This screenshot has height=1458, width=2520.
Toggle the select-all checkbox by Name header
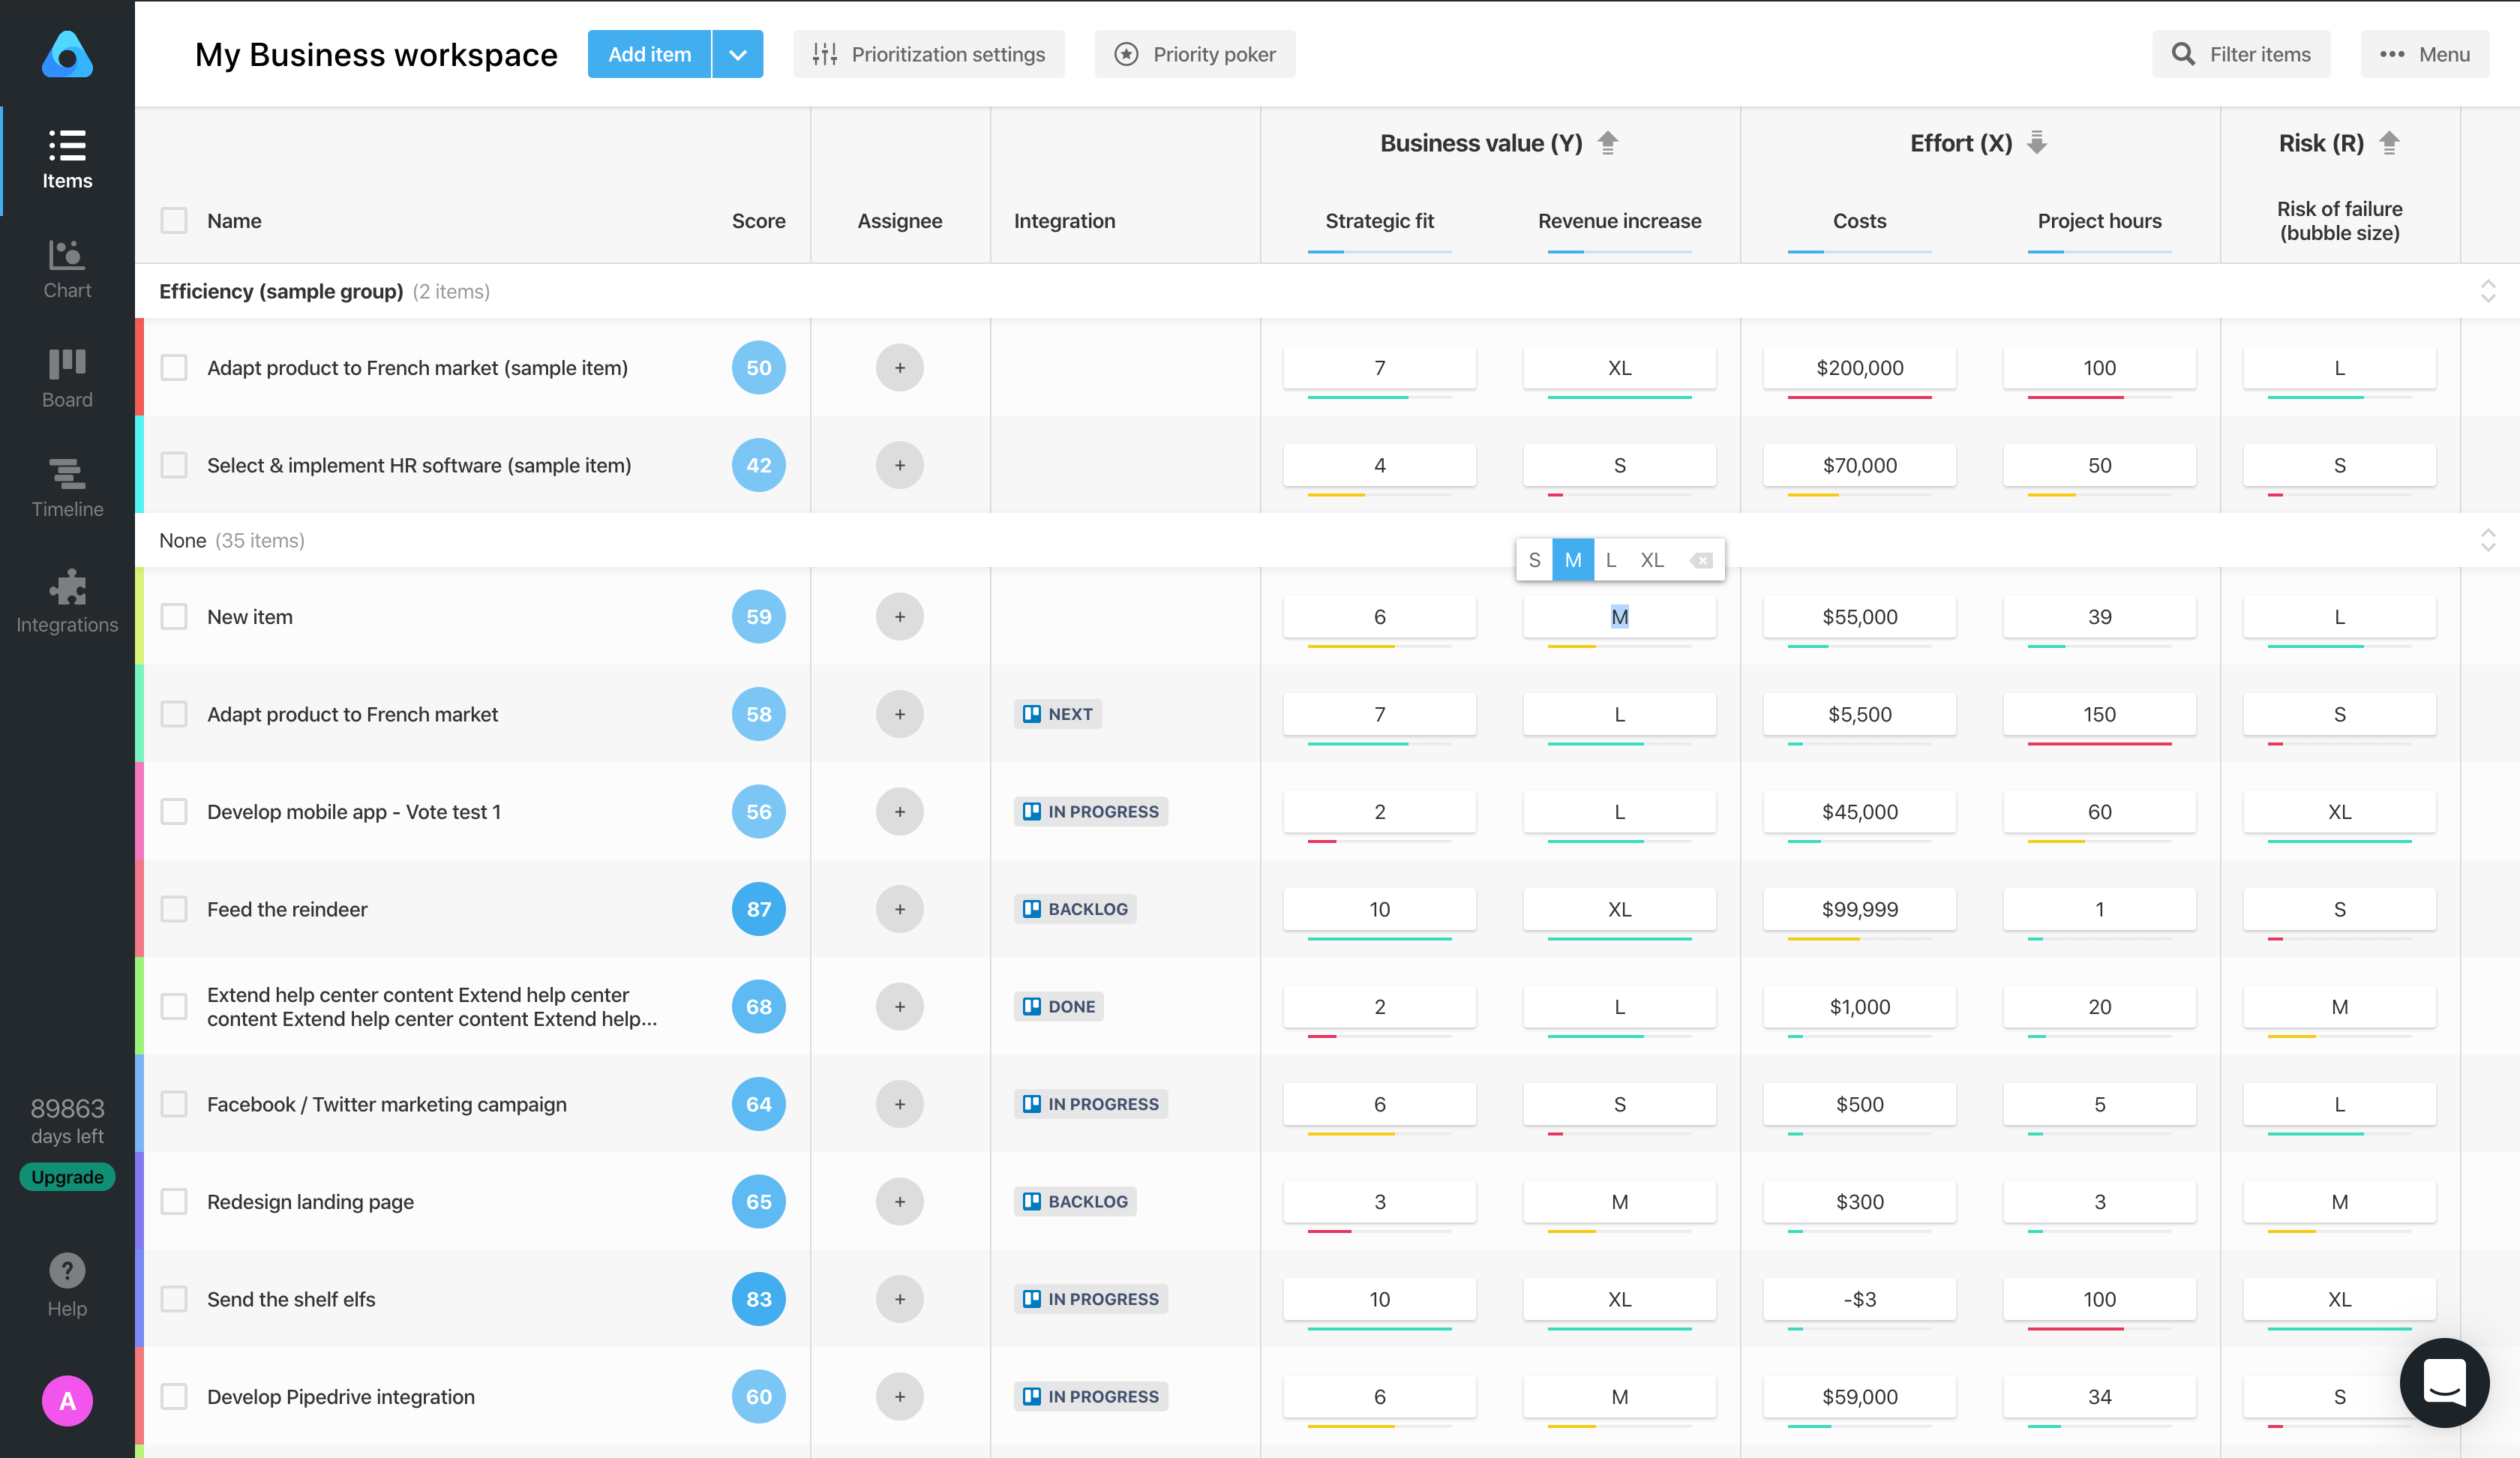click(174, 220)
